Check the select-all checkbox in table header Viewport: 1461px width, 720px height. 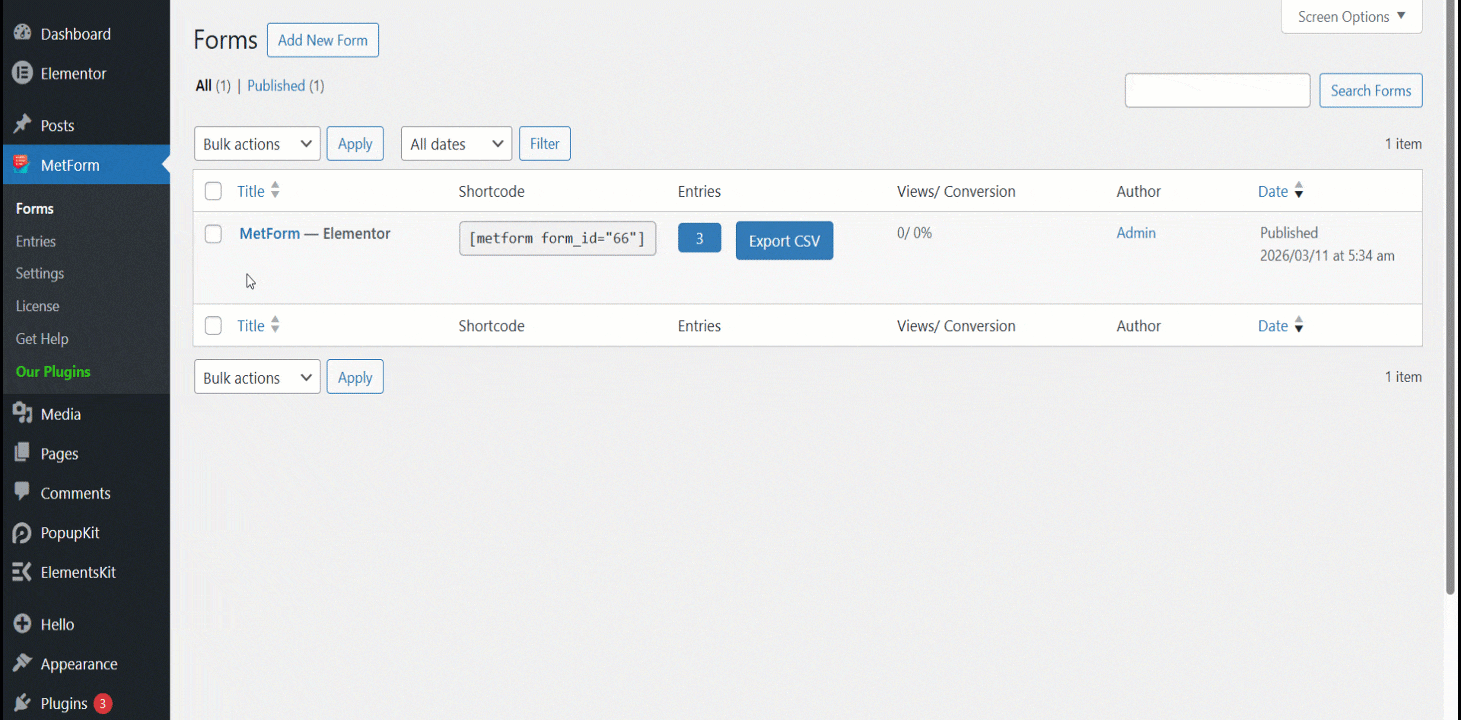click(x=213, y=190)
